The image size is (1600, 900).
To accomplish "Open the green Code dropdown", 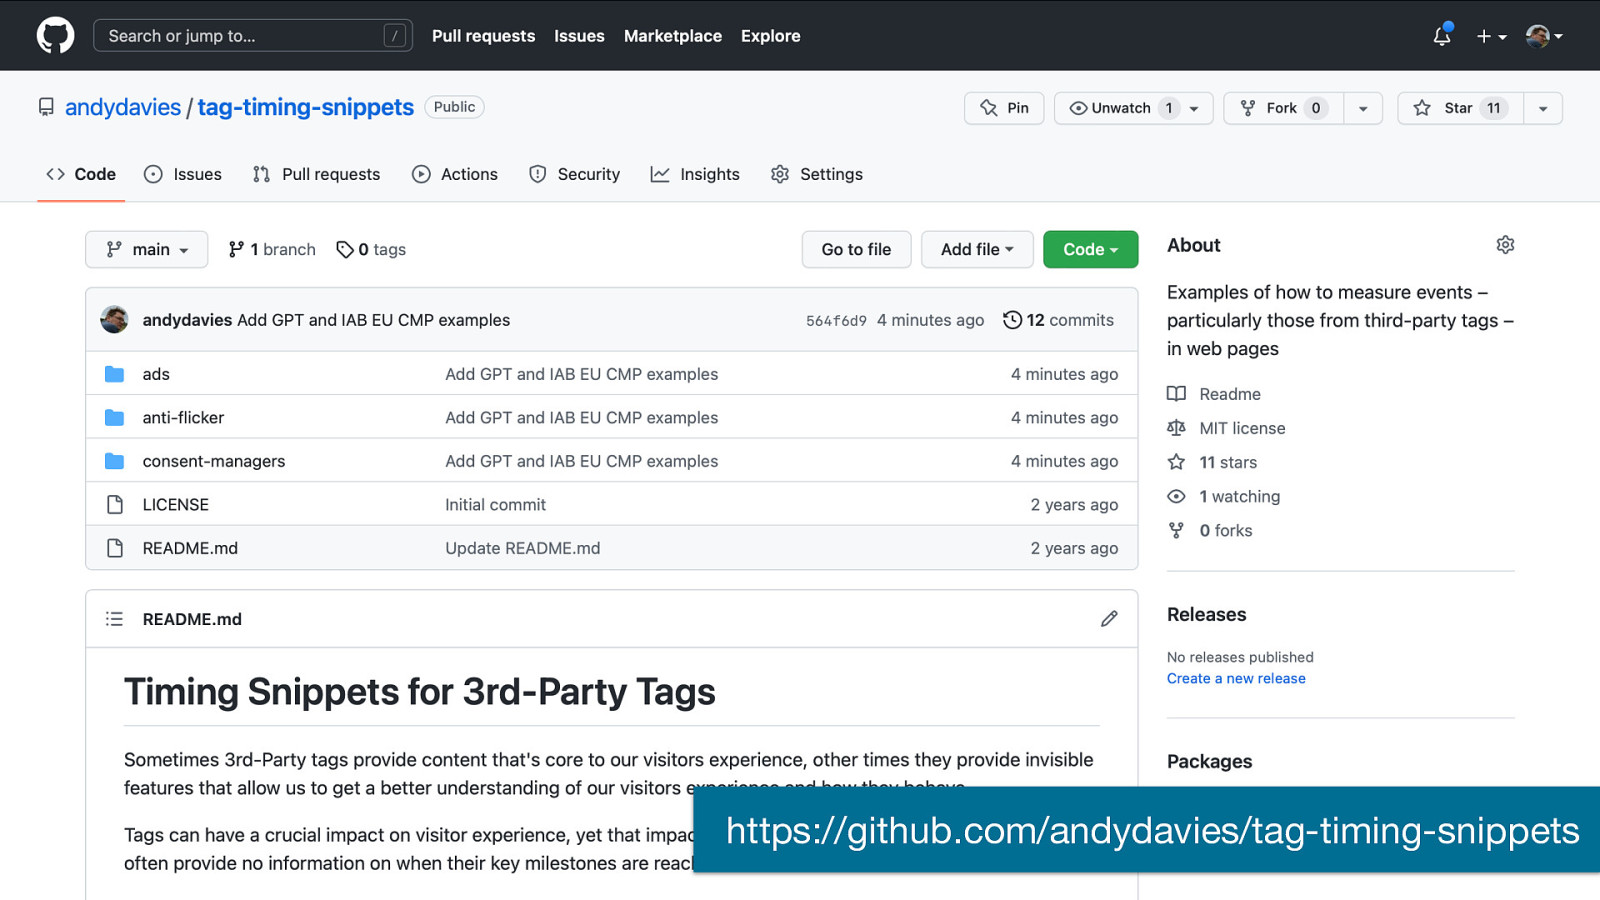I will coord(1090,249).
